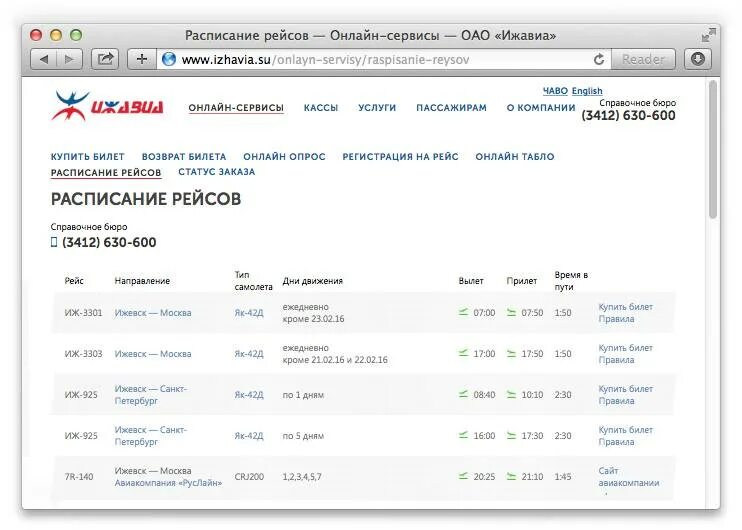Open Як-42Д aircraft link for ИЖ-3303

coord(249,354)
